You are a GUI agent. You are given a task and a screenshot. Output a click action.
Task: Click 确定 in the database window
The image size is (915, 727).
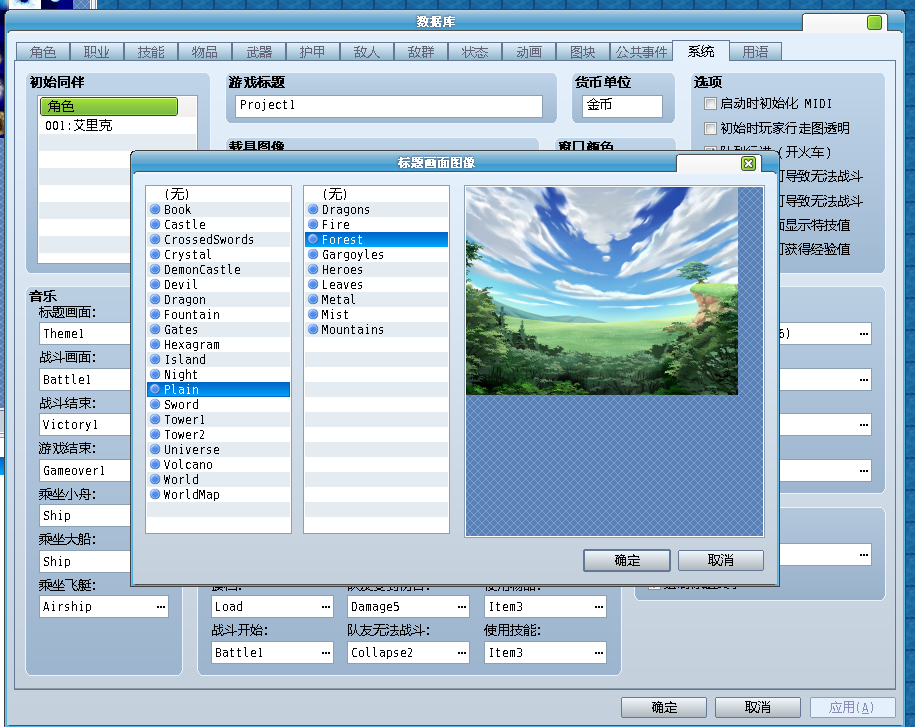(x=664, y=708)
